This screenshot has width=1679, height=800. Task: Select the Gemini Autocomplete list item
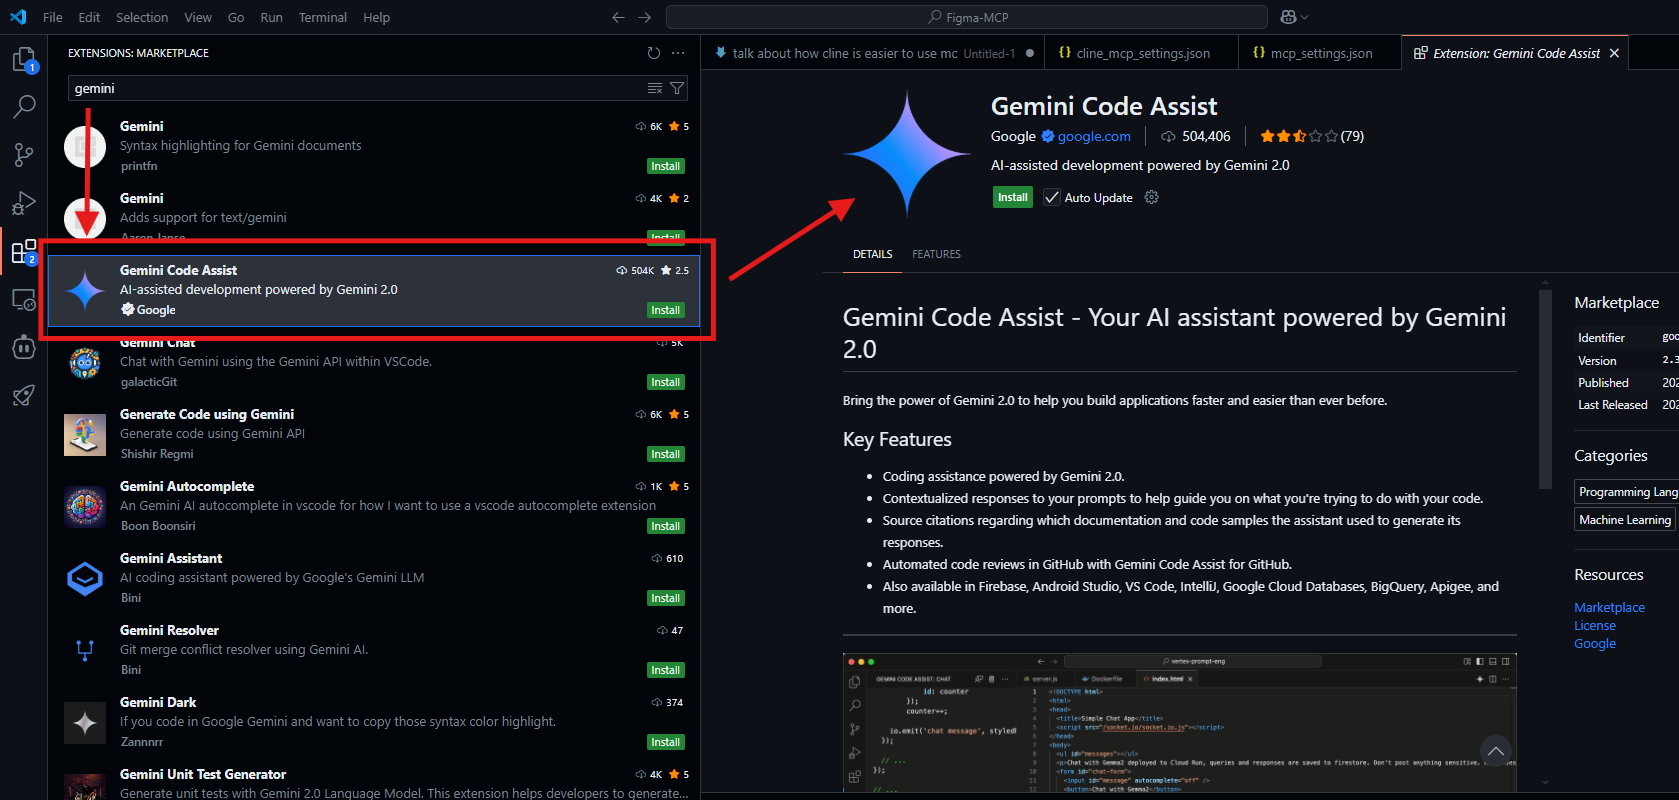click(x=374, y=506)
